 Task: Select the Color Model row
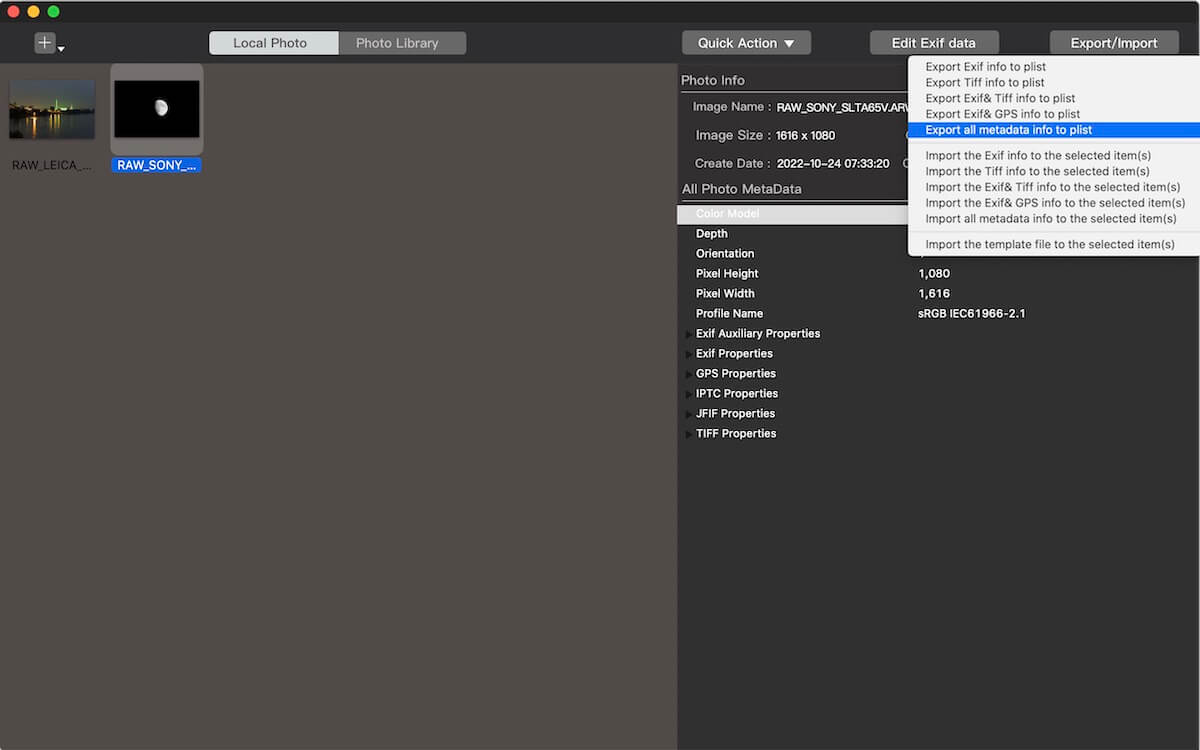pyautogui.click(x=792, y=214)
